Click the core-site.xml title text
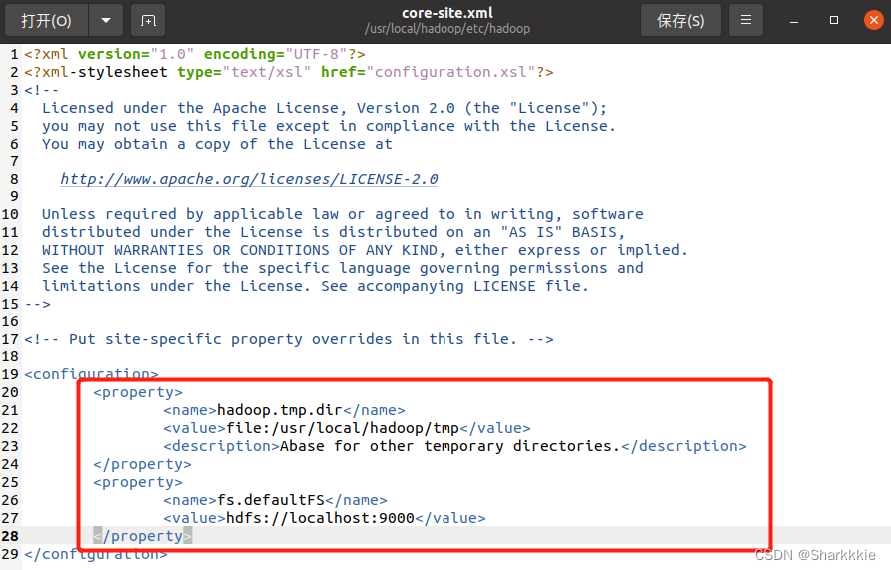The image size is (891, 570). click(447, 13)
